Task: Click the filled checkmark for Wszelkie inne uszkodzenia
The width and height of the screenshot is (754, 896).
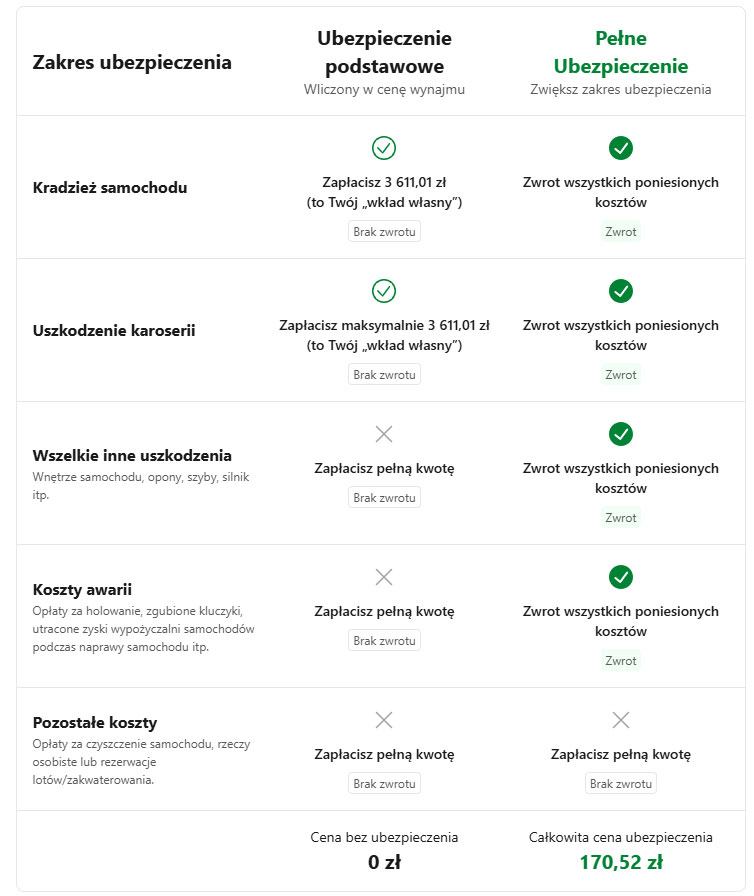Action: (620, 434)
